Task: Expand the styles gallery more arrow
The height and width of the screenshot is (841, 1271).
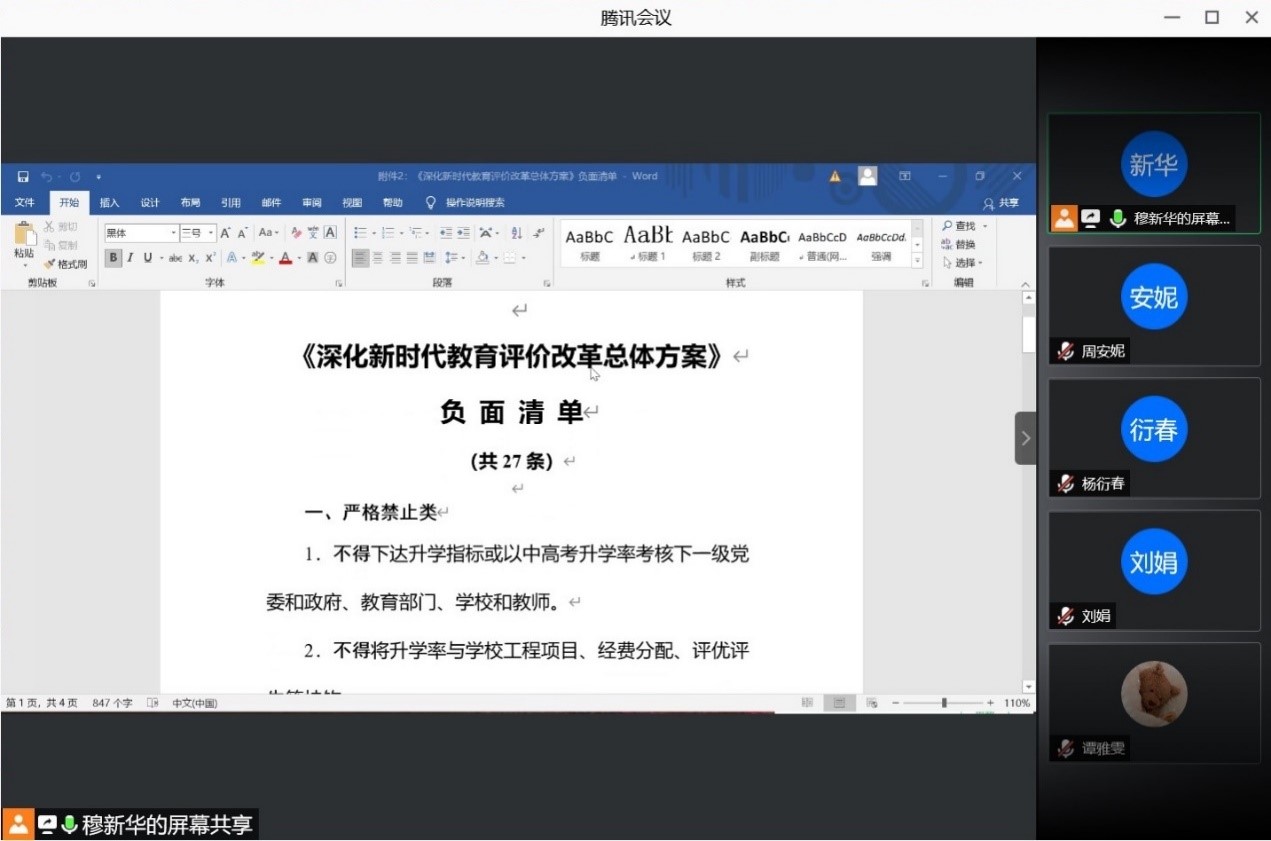Action: [x=917, y=260]
